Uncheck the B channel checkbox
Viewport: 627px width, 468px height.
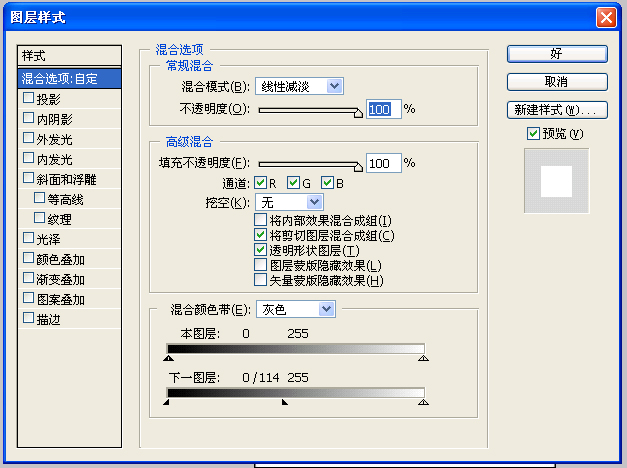tap(327, 183)
